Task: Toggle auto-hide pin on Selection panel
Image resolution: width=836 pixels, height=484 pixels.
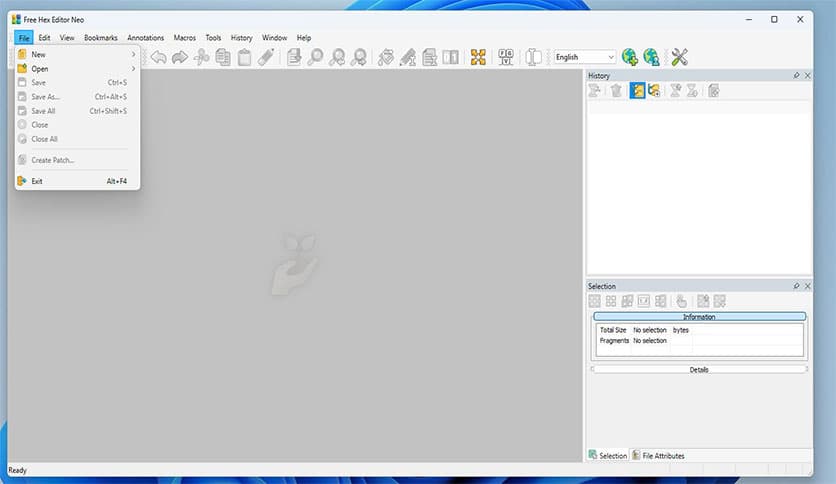Action: (x=796, y=286)
